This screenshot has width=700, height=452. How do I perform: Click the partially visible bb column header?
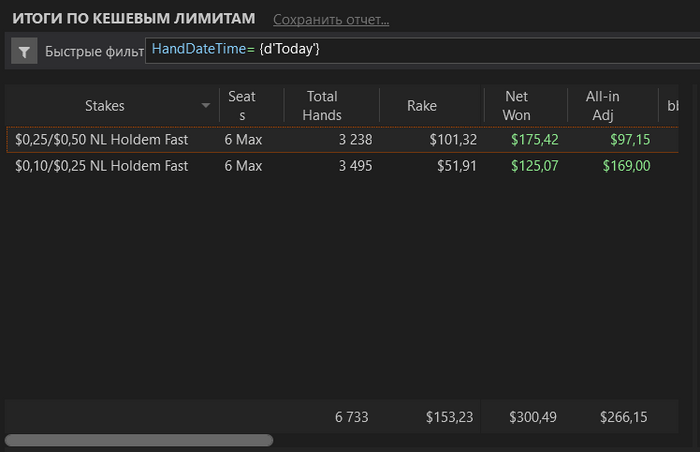[672, 106]
